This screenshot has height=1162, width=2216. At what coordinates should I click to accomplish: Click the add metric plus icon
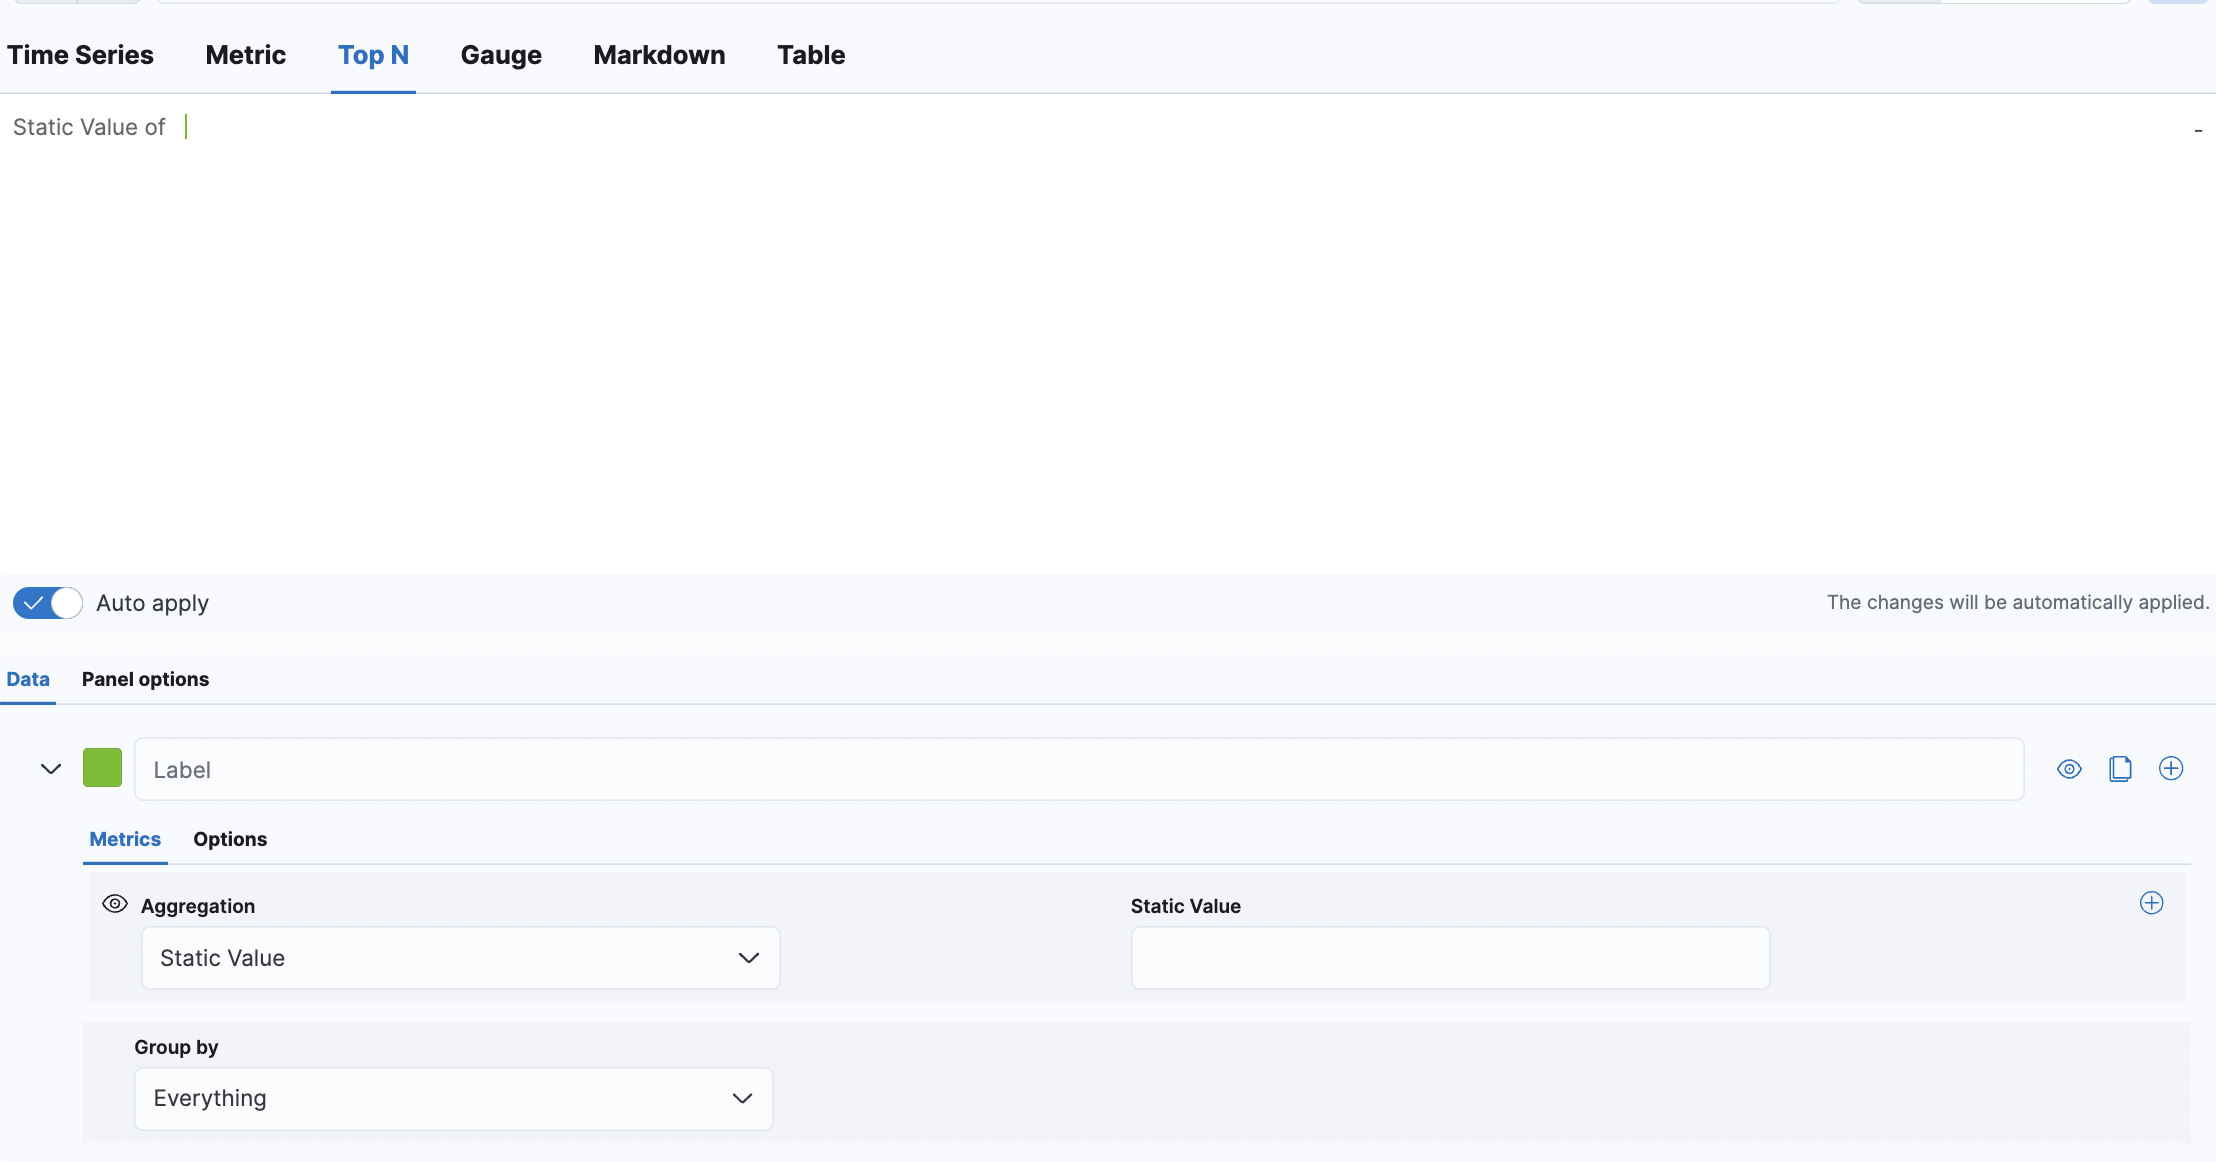click(x=2151, y=903)
